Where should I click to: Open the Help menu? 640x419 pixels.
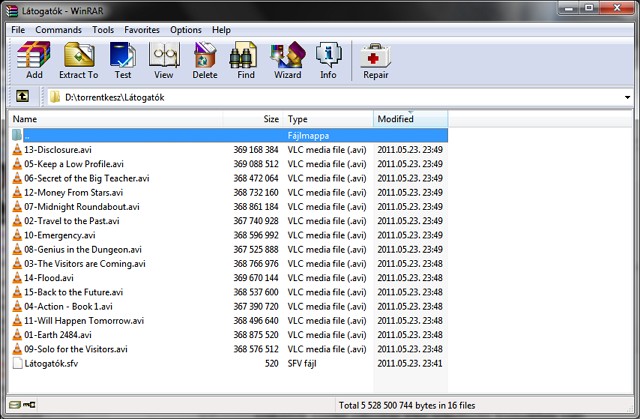[221, 30]
